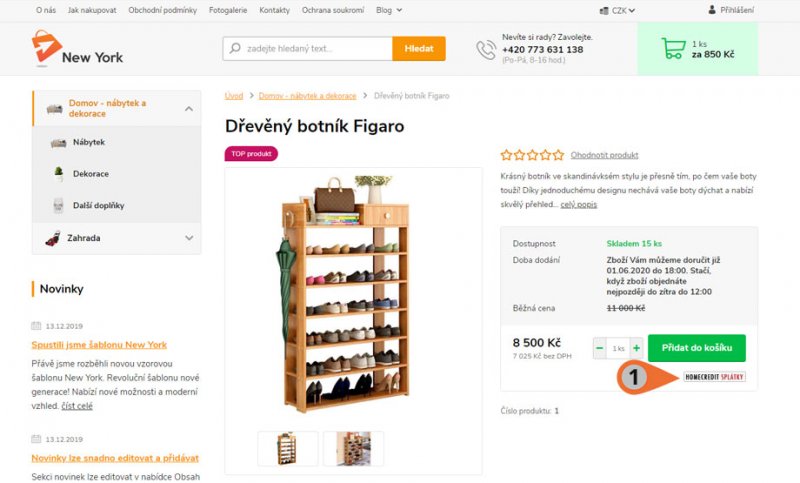Image resolution: width=800 pixels, height=483 pixels.
Task: Click the New York shop logo
Action: click(x=77, y=49)
